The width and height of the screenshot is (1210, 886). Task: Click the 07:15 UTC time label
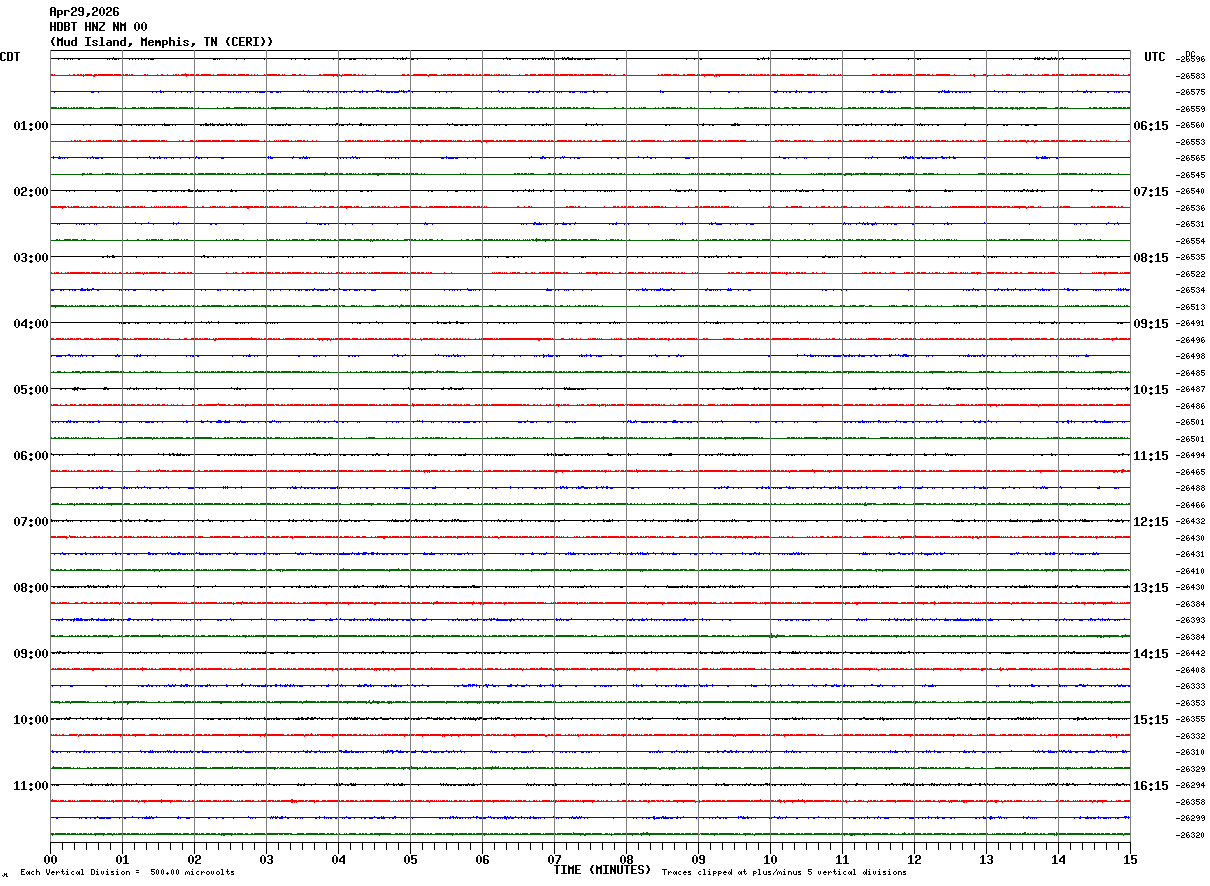(x=1151, y=192)
